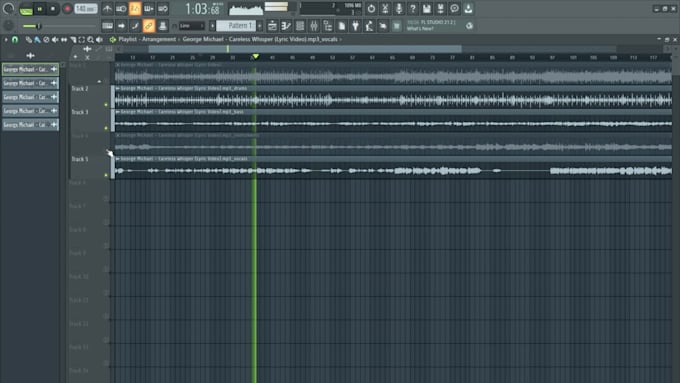Adjust the master volume slider
This screenshot has height=383, width=680.
point(38,26)
